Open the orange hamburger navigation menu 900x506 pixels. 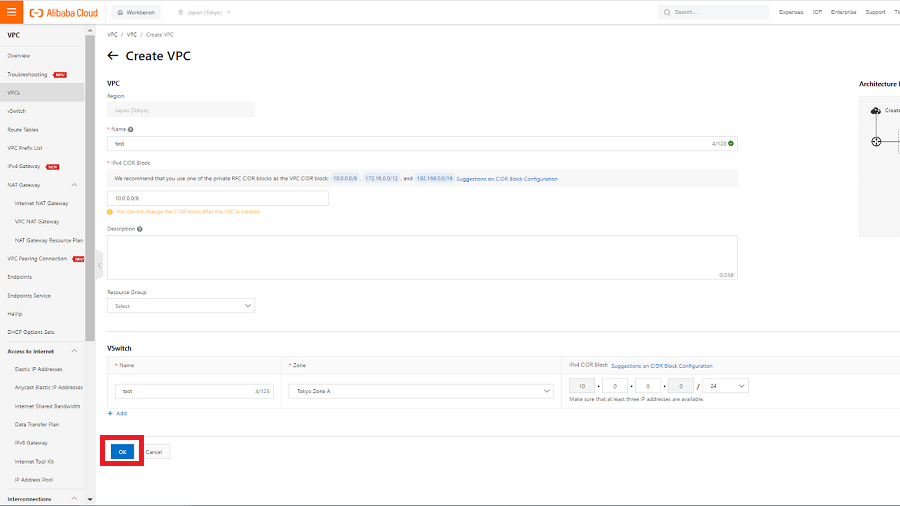[x=12, y=12]
